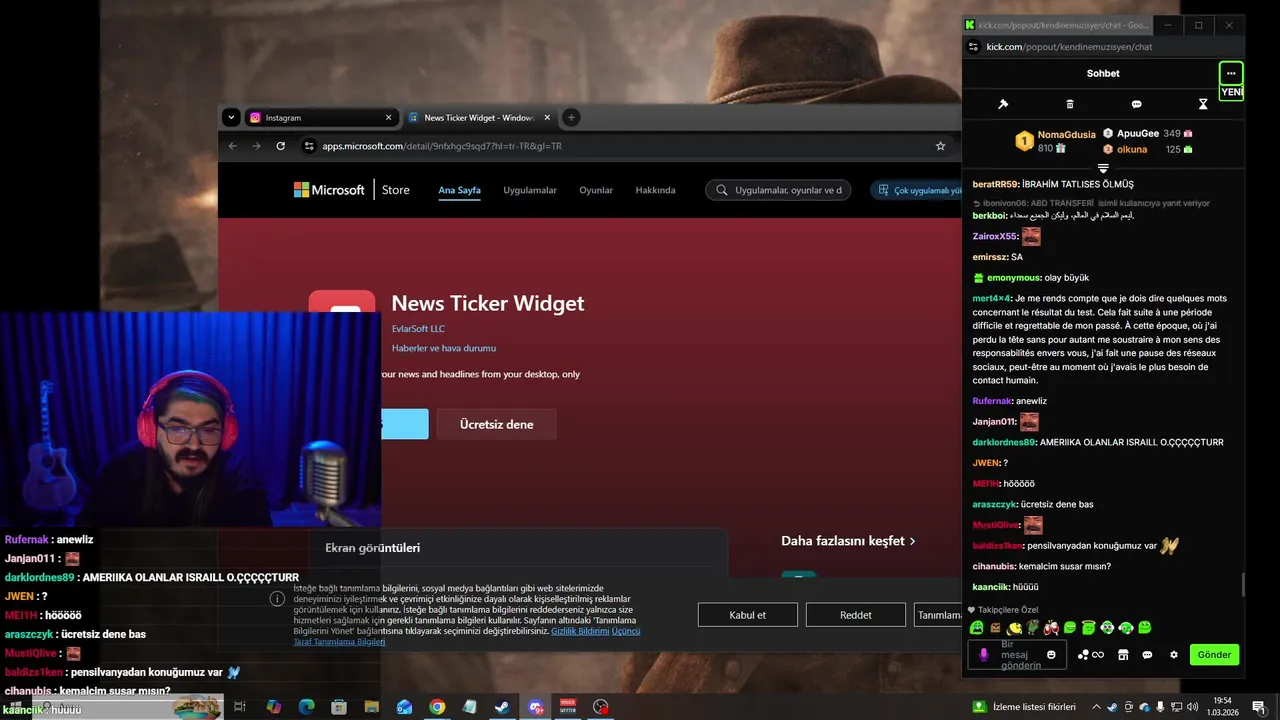This screenshot has height=720, width=1280.
Task: Select the green angel halo emote
Action: coord(1088,628)
